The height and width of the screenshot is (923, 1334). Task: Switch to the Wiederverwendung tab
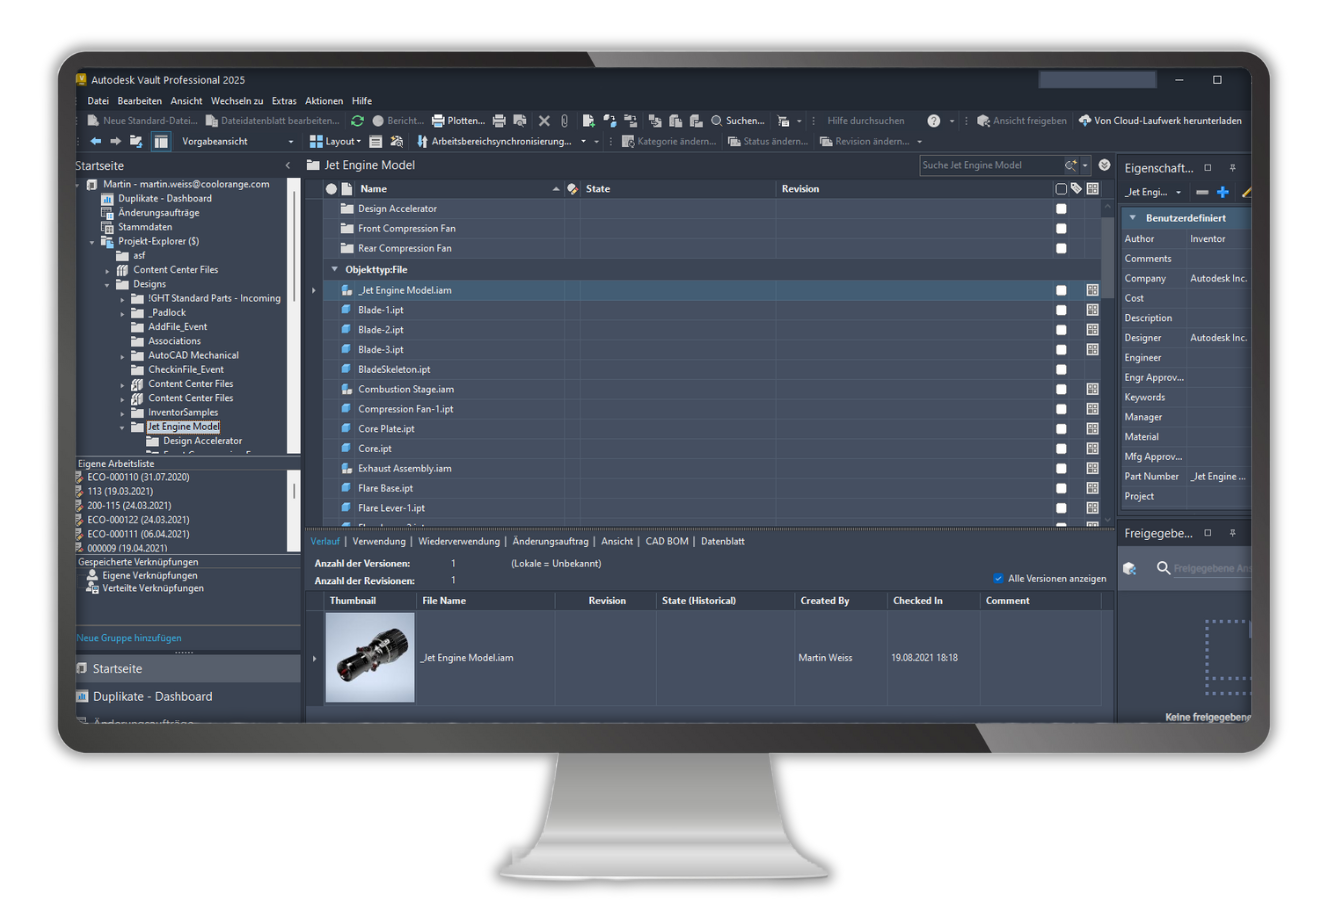tap(459, 542)
